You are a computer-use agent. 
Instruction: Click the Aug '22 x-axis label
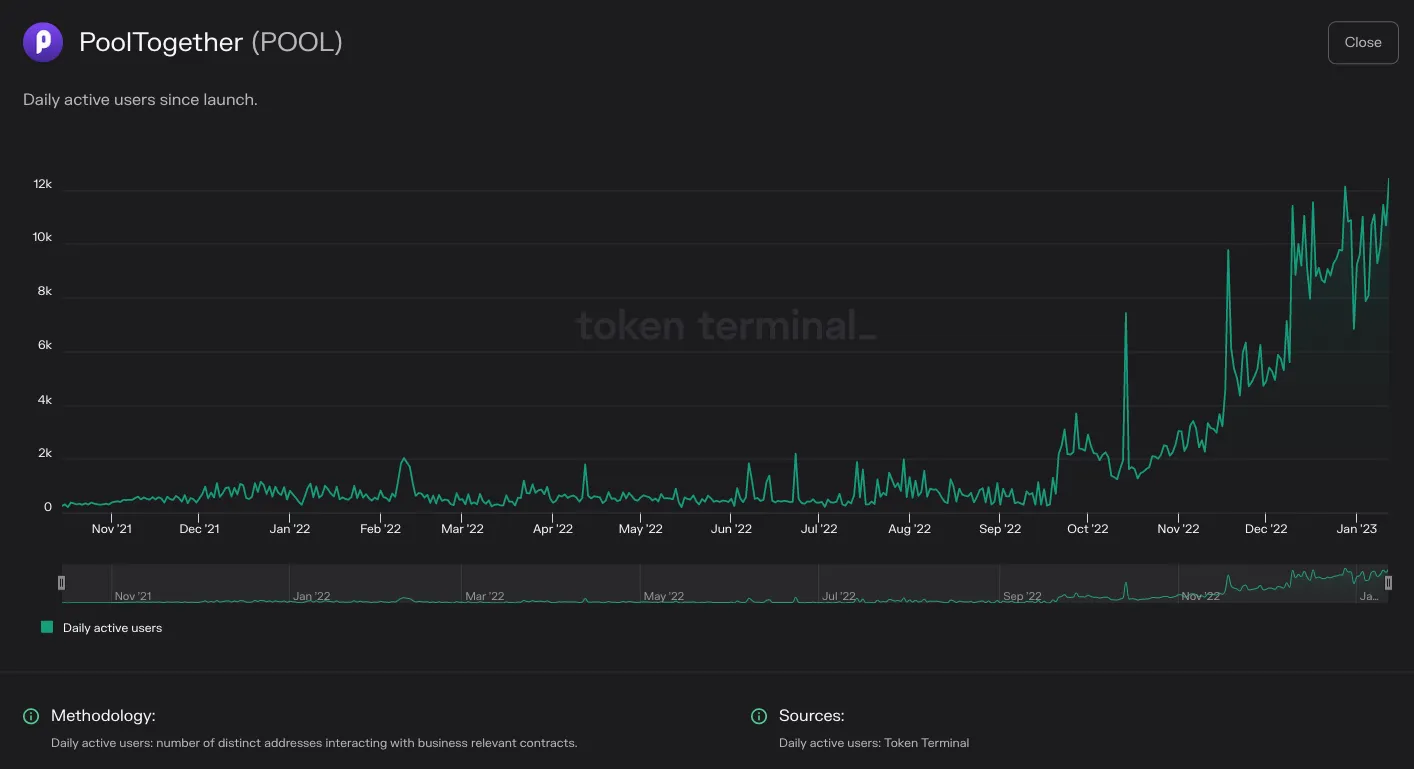click(910, 529)
